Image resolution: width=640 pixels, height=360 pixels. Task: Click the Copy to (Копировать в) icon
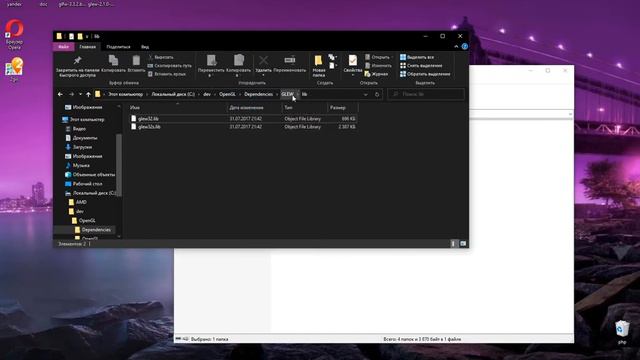(x=239, y=61)
